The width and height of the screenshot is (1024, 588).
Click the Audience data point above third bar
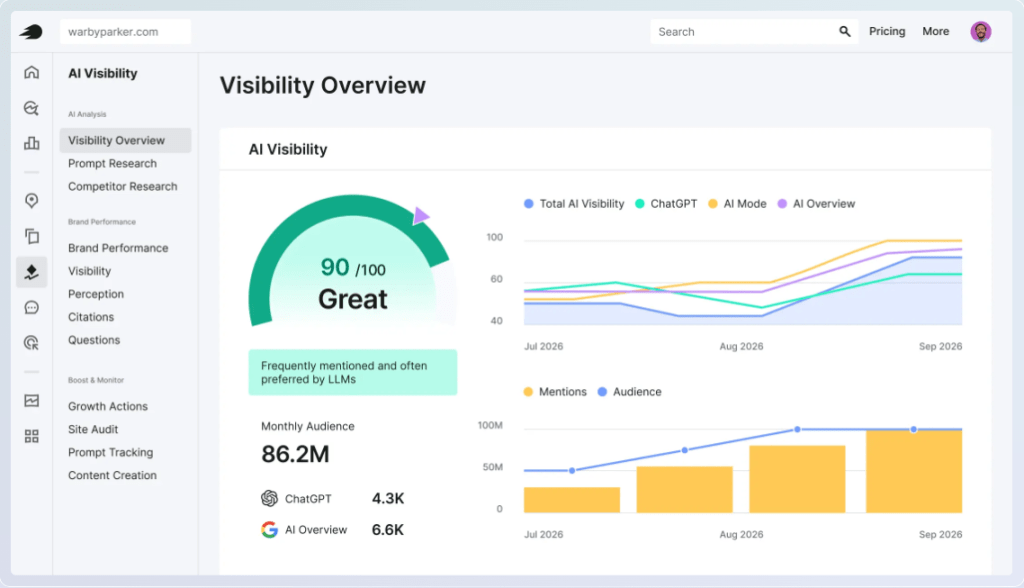(797, 429)
